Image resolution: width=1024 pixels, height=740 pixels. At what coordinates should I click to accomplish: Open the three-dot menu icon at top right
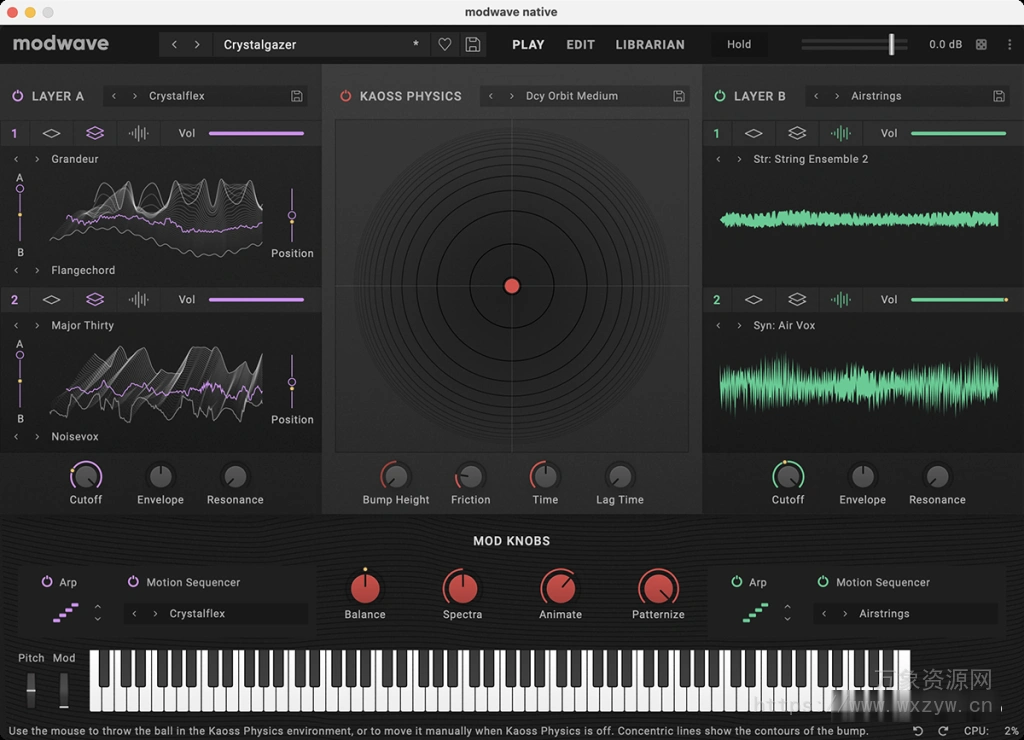[1011, 44]
